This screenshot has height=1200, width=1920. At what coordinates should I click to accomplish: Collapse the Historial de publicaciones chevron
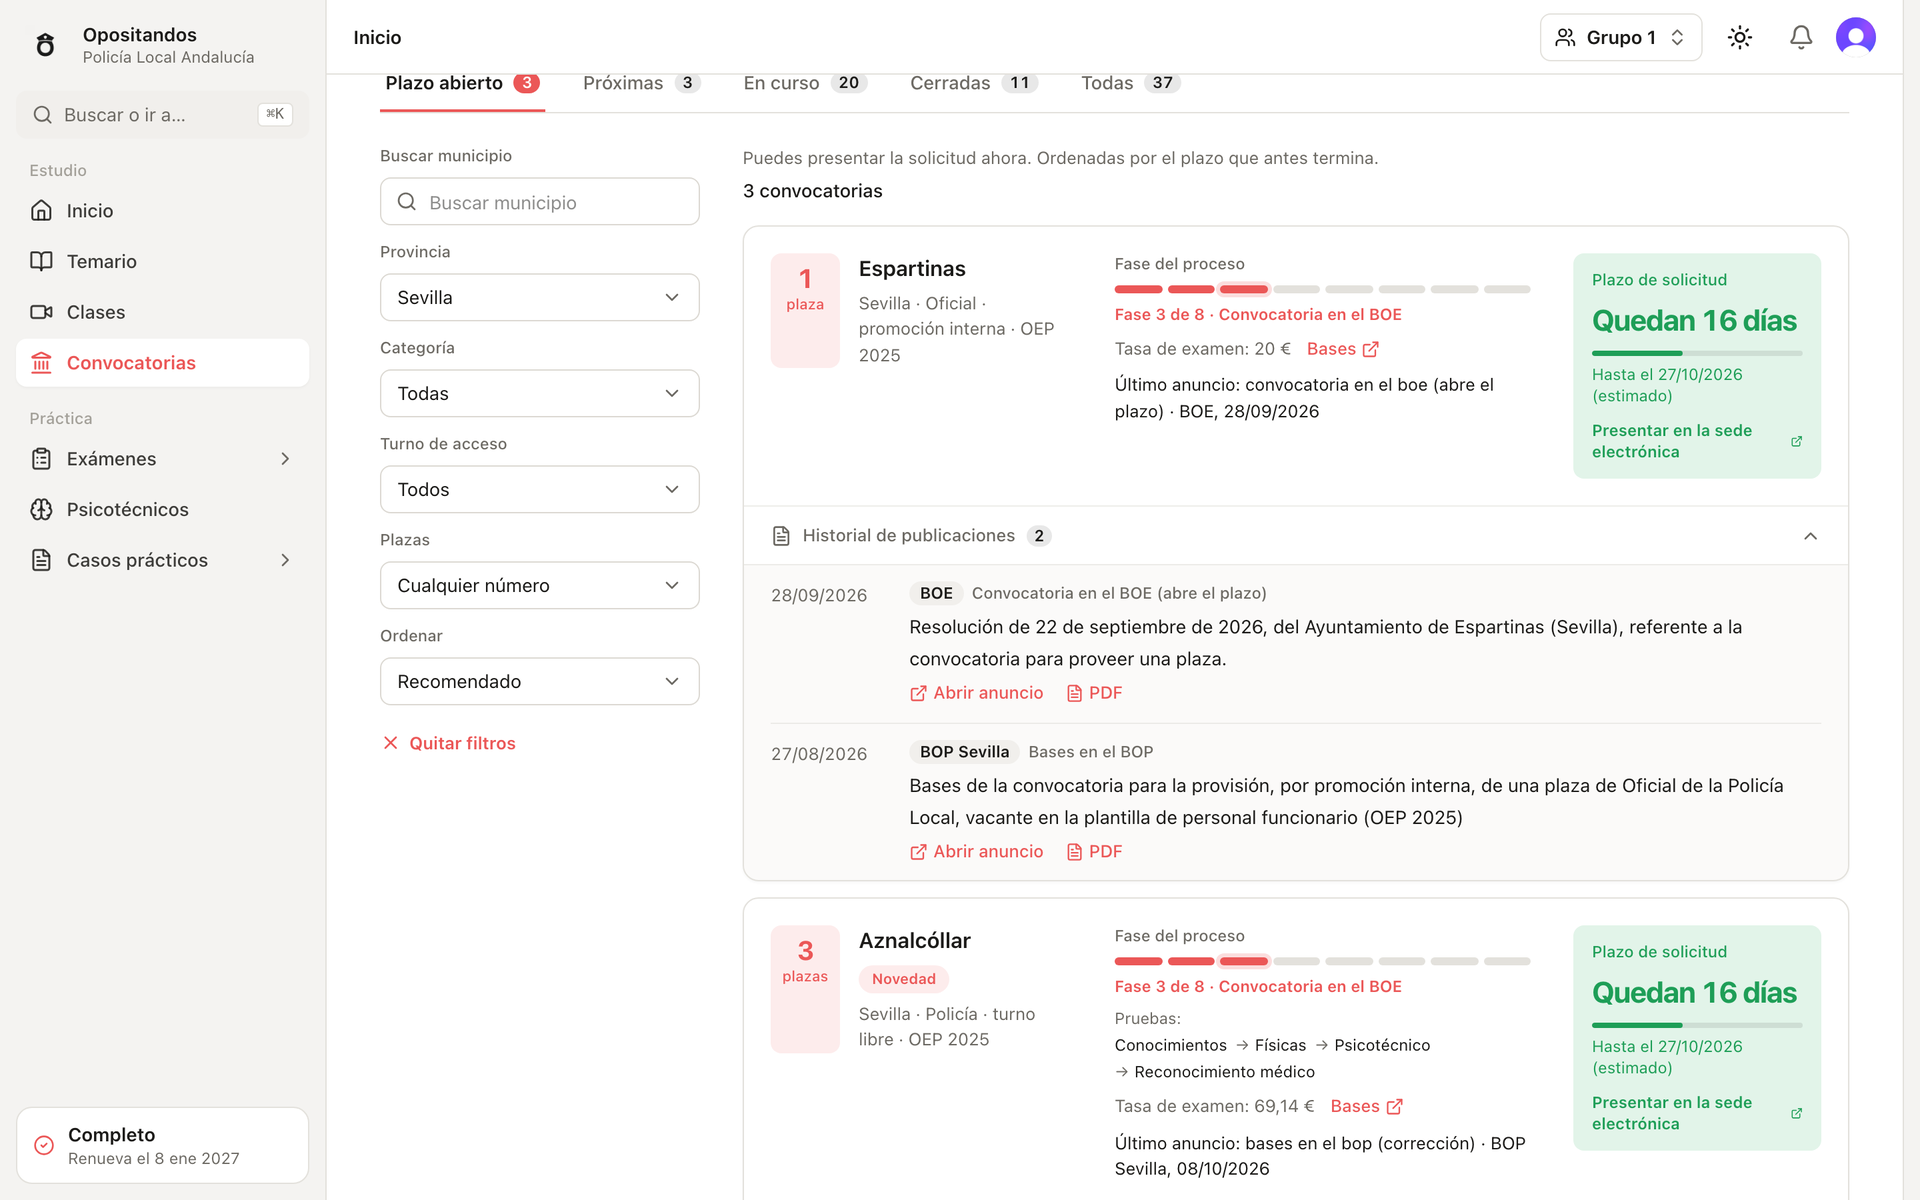[1810, 536]
